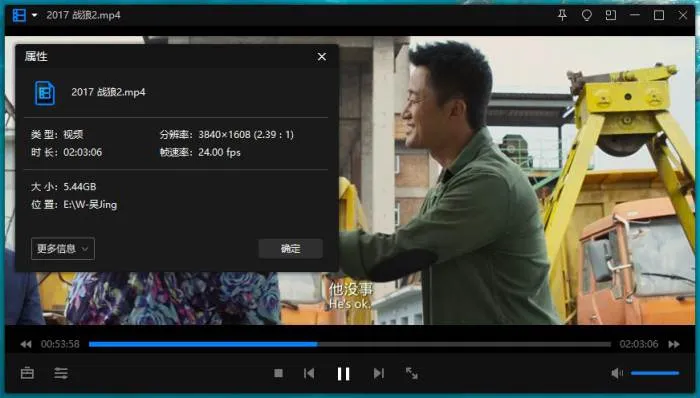Click the location path E:\W-吴Jing

pyautogui.click(x=90, y=204)
